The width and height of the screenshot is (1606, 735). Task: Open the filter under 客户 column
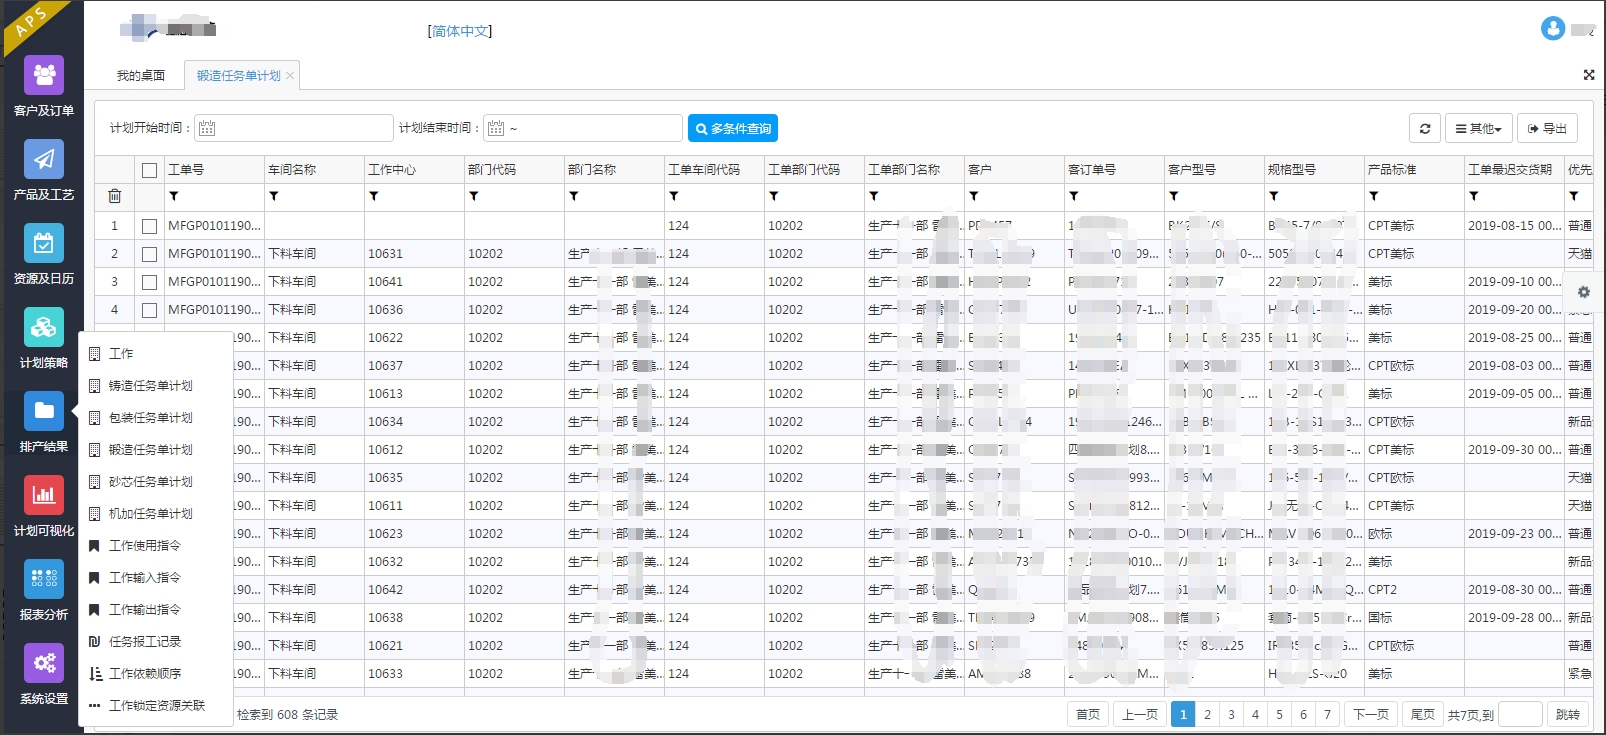pyautogui.click(x=974, y=197)
